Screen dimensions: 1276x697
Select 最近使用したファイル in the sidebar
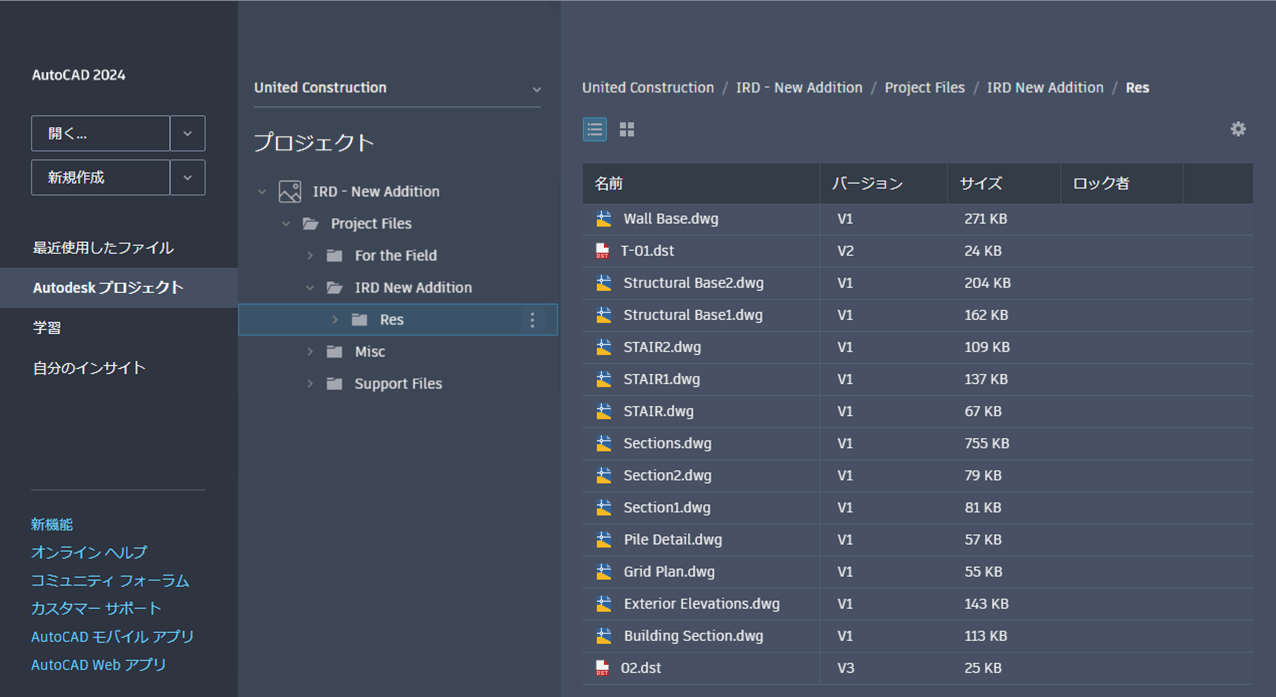[103, 248]
